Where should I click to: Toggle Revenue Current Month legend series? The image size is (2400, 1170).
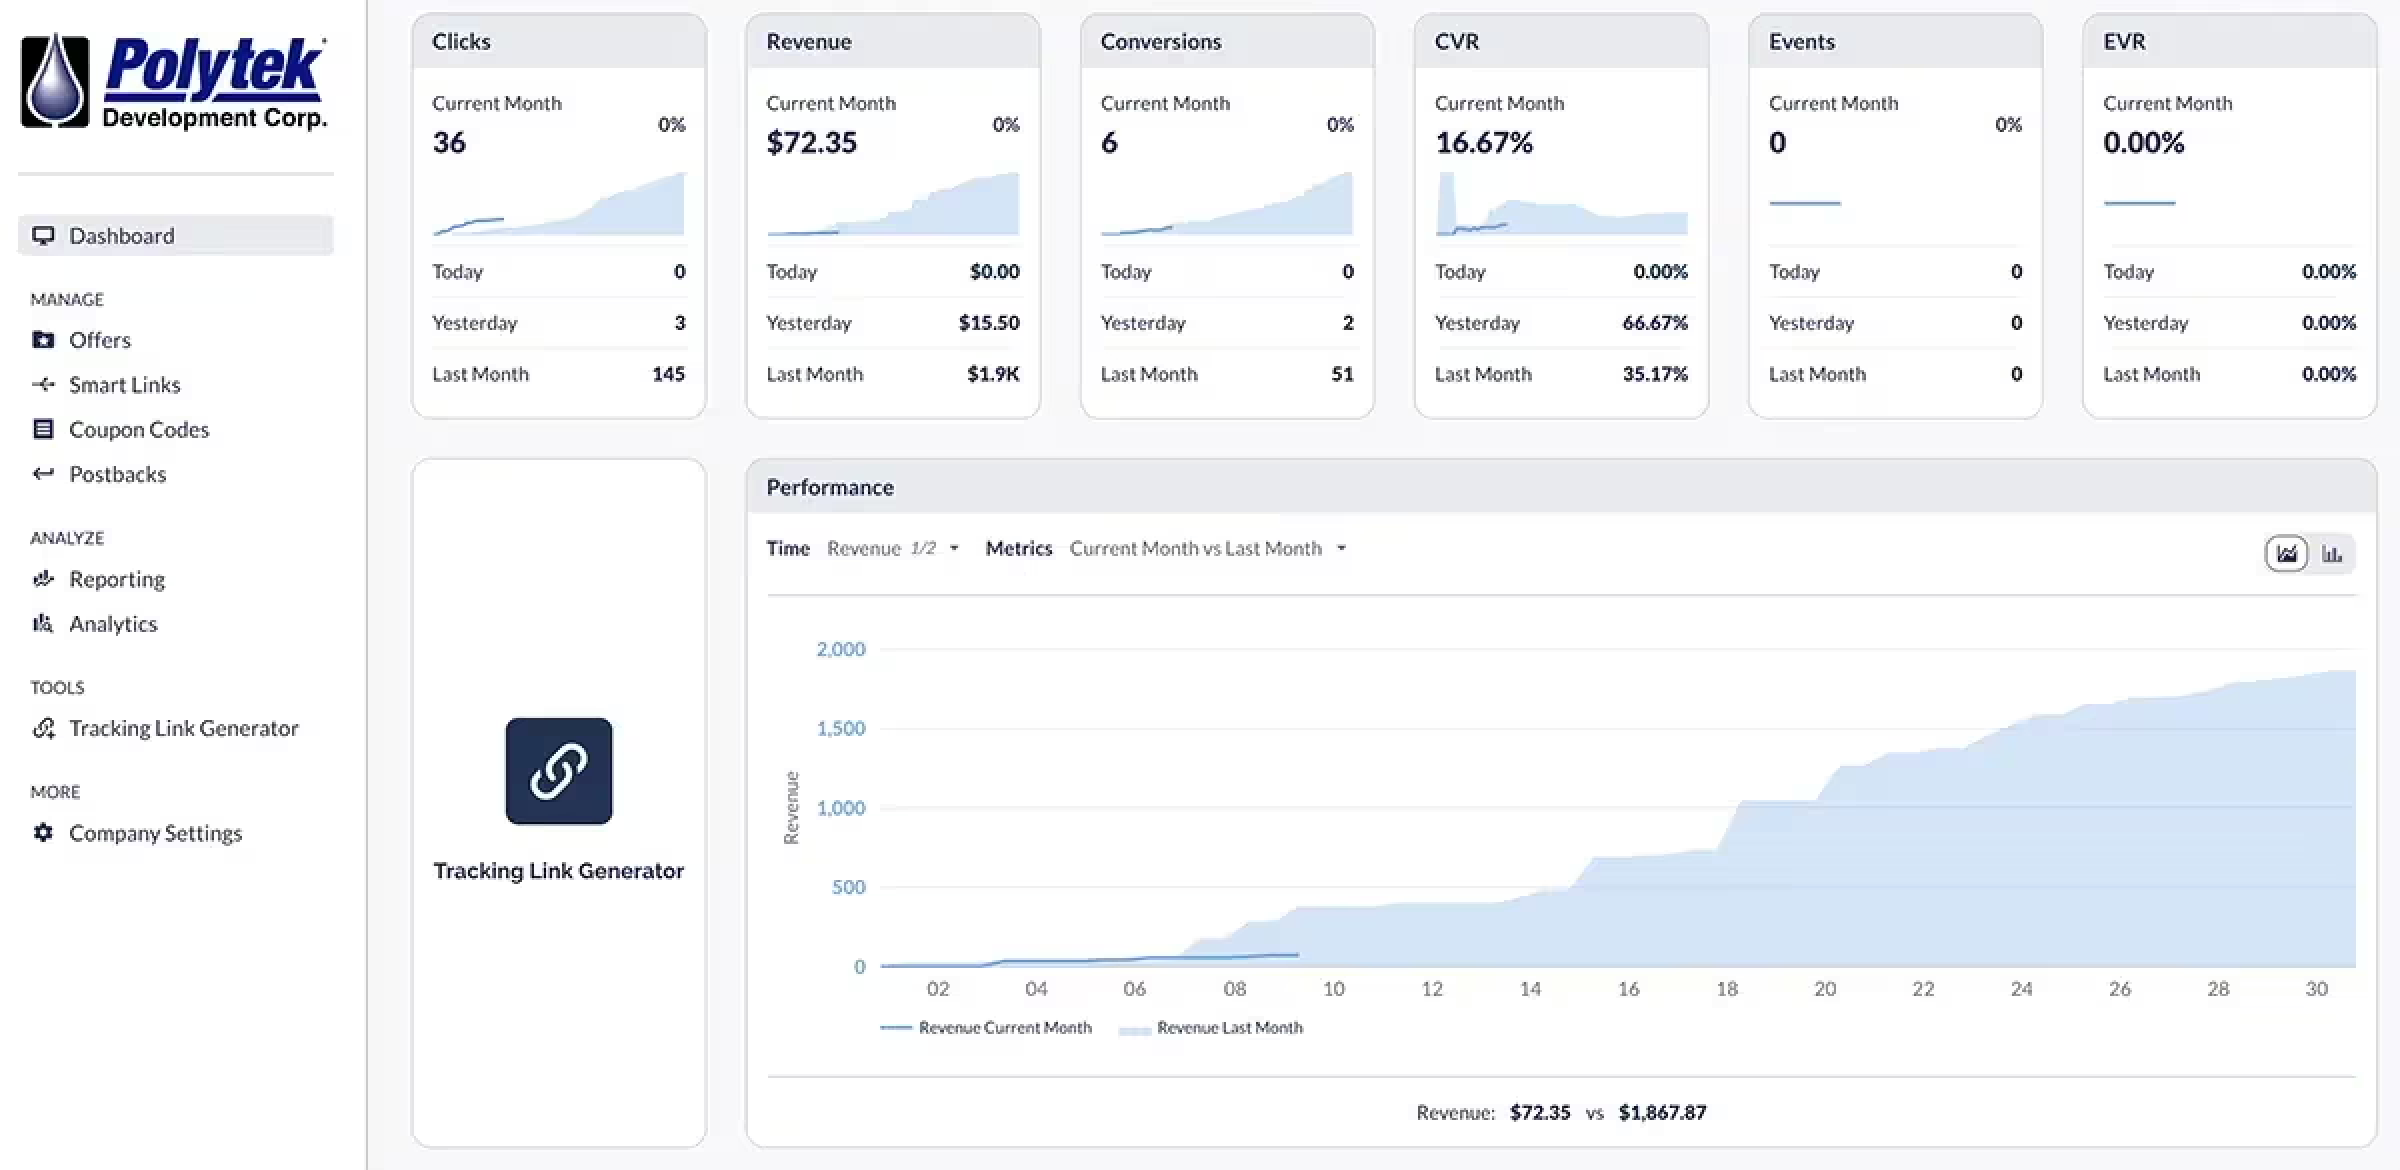coord(1004,1027)
